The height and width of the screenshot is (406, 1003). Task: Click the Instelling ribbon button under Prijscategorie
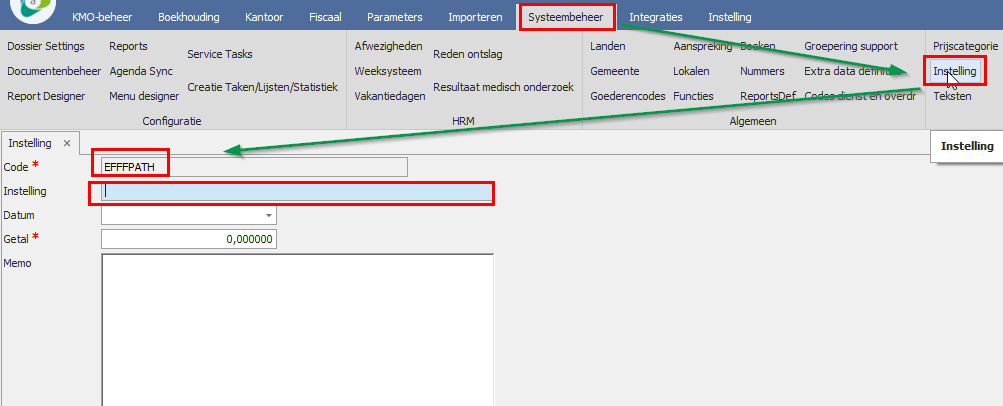click(x=954, y=71)
